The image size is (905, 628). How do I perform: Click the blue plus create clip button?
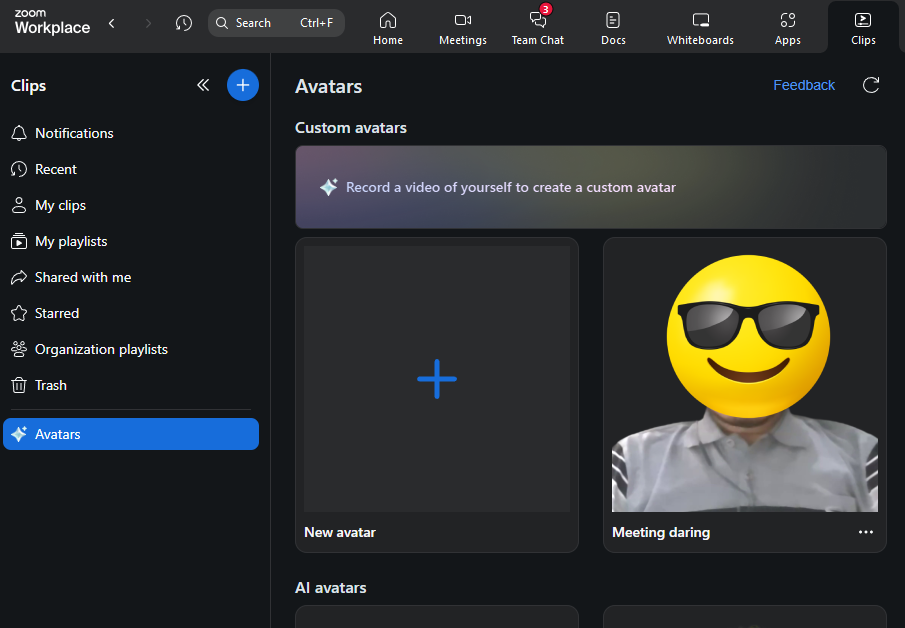click(x=242, y=85)
